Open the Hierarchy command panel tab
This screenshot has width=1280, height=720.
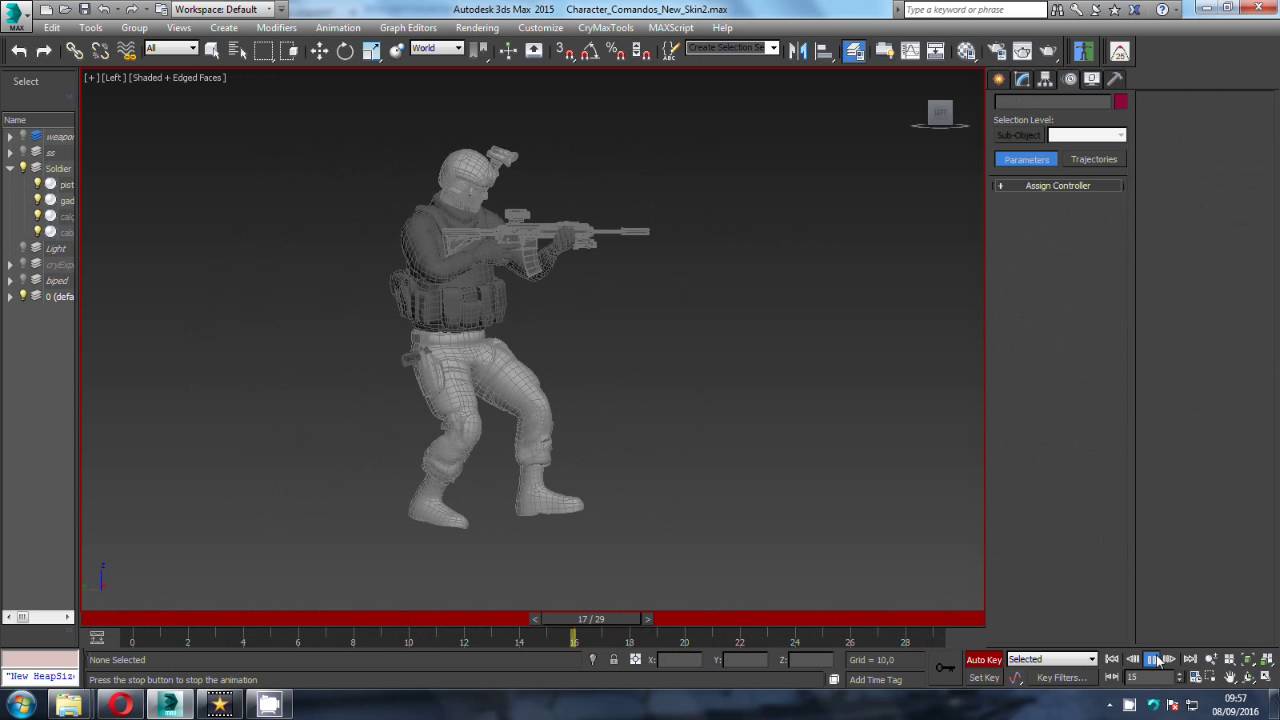click(x=1045, y=79)
